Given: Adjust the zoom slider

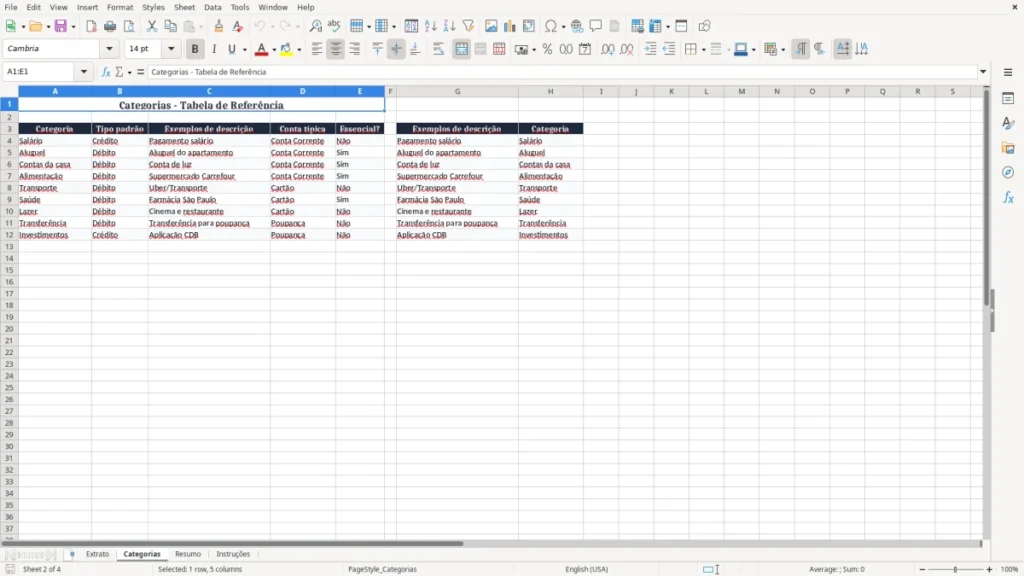Looking at the screenshot, I should click(x=955, y=569).
